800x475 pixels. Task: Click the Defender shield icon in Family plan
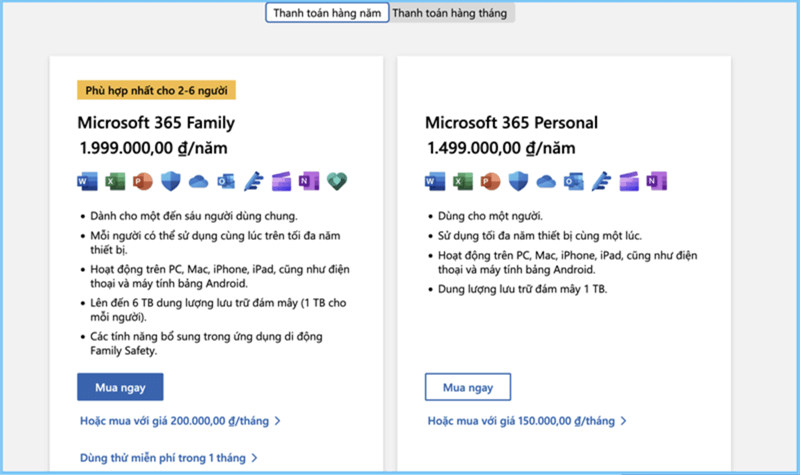pos(171,181)
